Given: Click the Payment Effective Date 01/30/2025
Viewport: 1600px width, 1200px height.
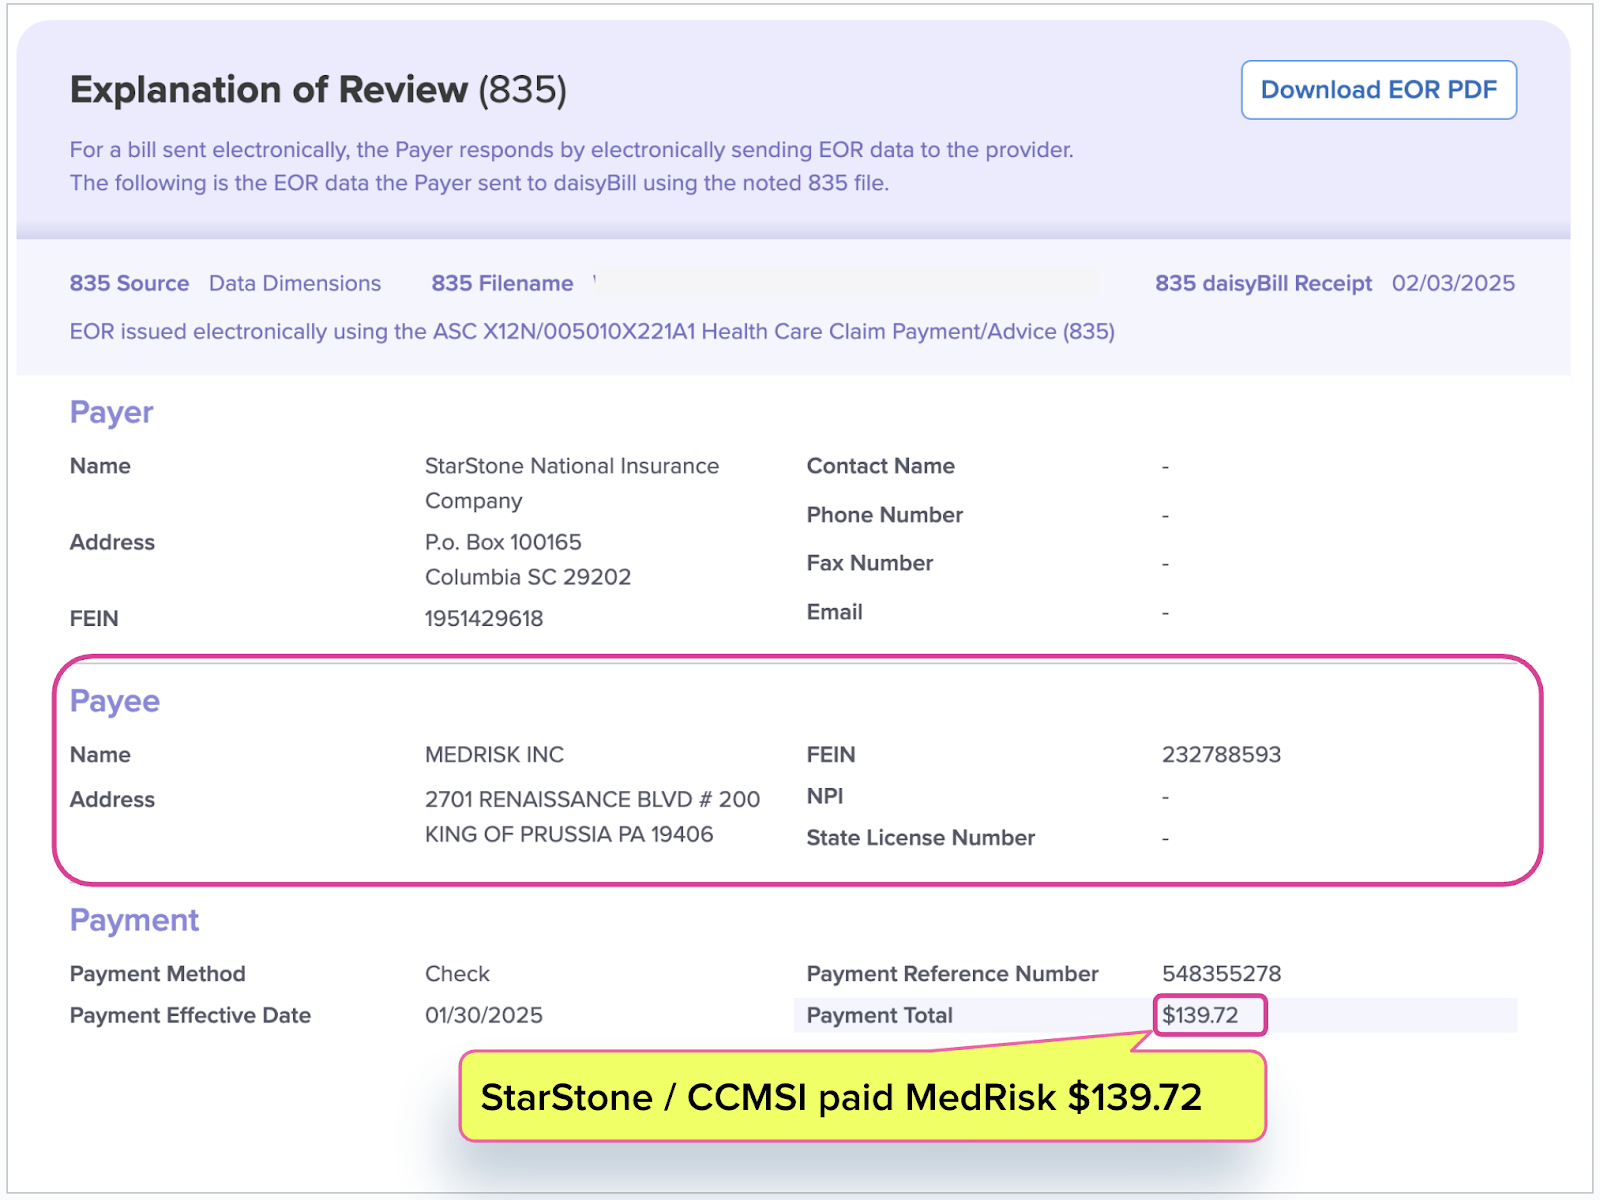Looking at the screenshot, I should (484, 1016).
